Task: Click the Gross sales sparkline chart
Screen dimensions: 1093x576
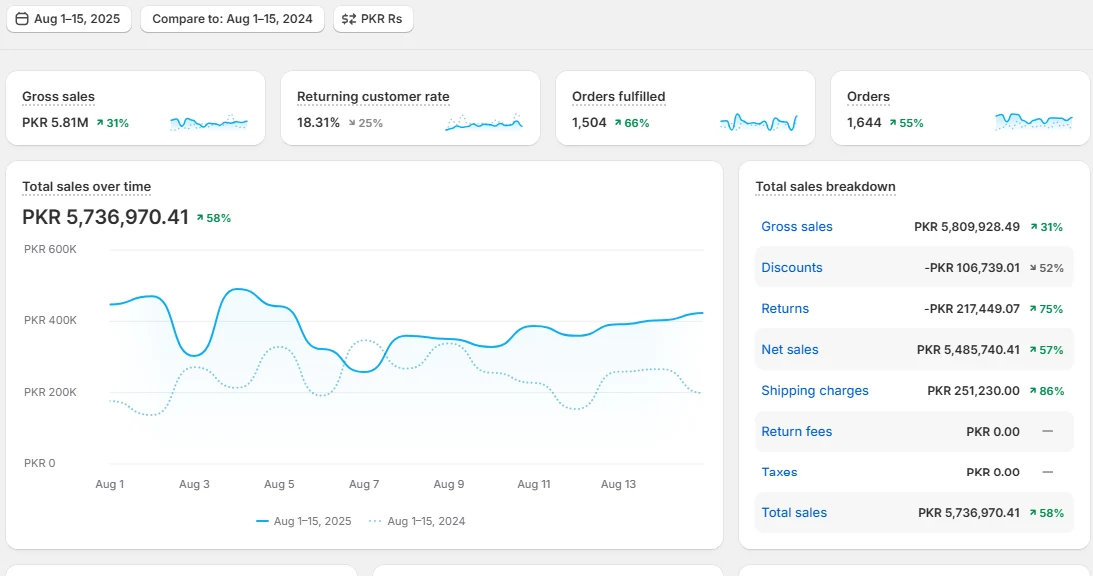Action: click(209, 123)
